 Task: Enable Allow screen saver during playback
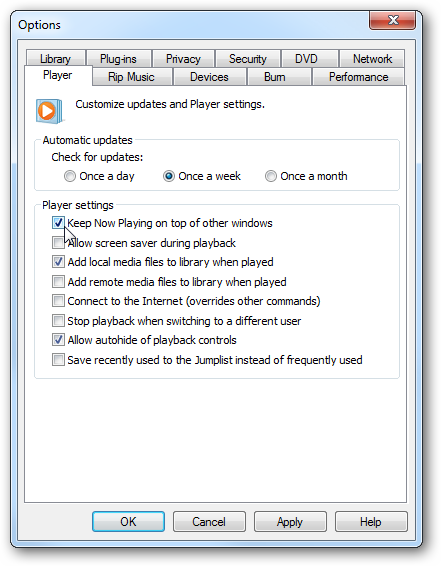point(58,243)
